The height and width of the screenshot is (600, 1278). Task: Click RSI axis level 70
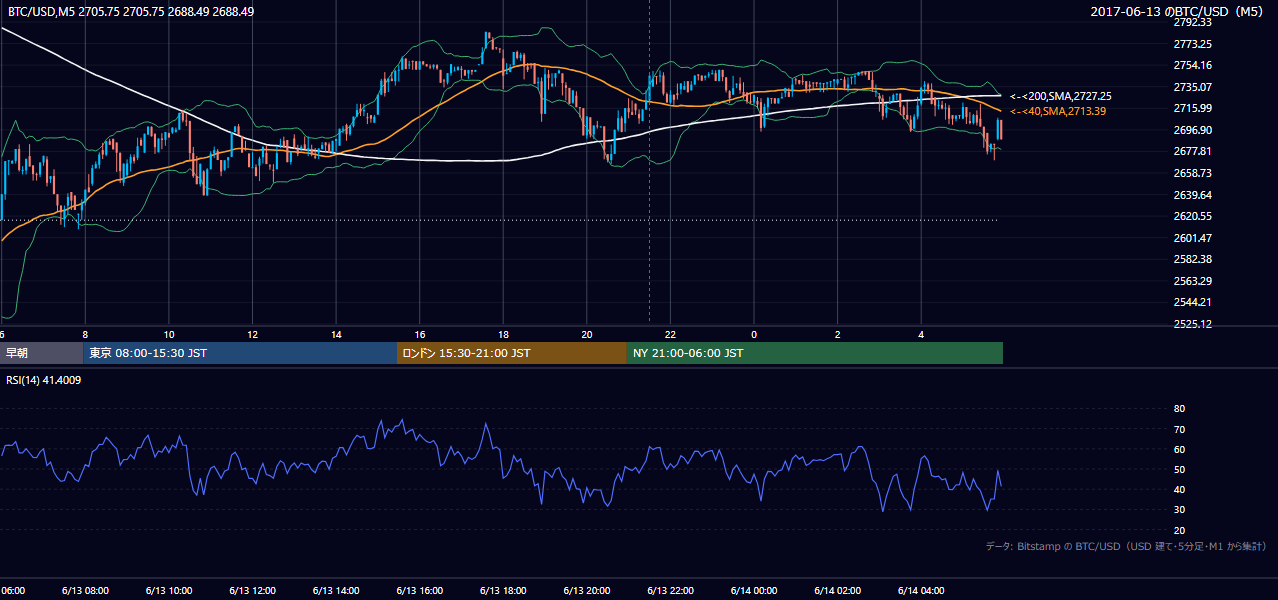click(x=1179, y=429)
